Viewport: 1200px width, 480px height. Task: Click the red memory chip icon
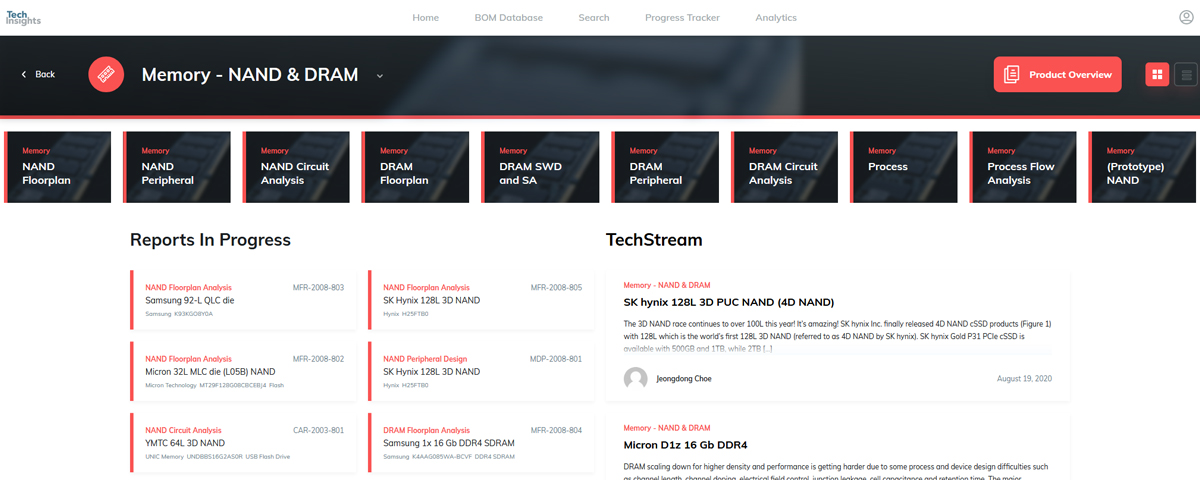(x=106, y=74)
